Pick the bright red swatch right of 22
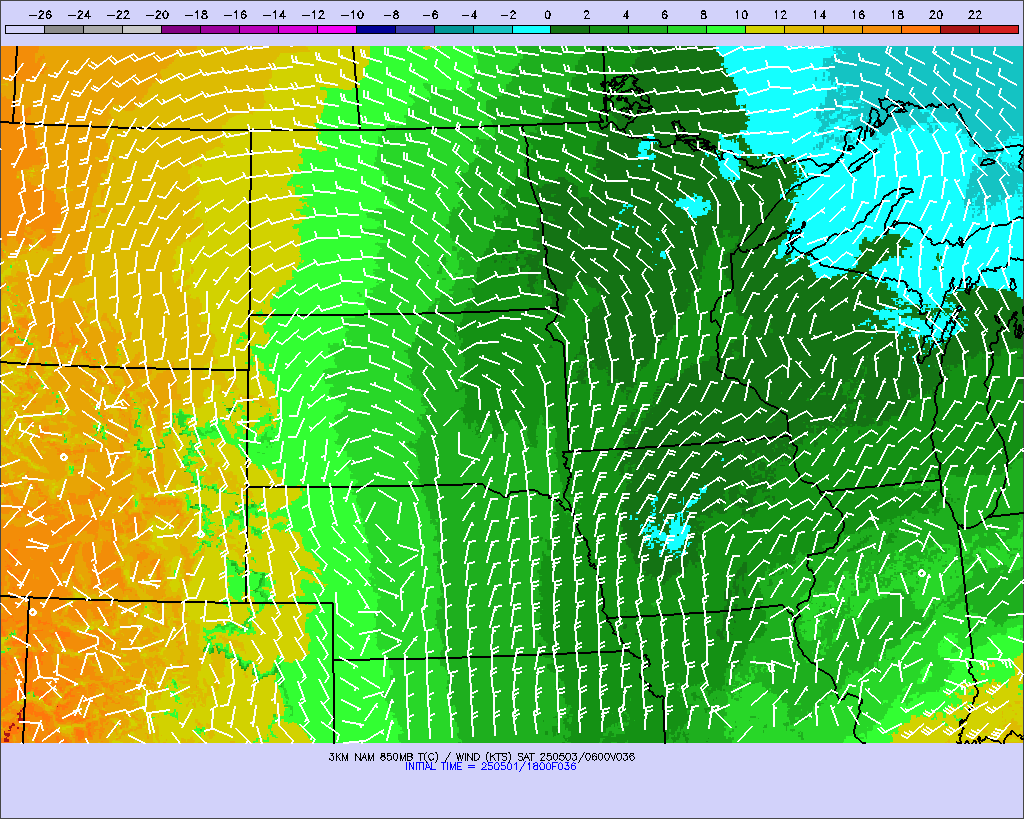This screenshot has width=1024, height=819. point(999,29)
